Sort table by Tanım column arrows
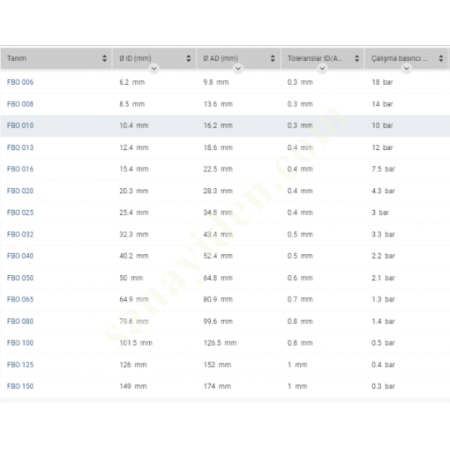 point(104,58)
